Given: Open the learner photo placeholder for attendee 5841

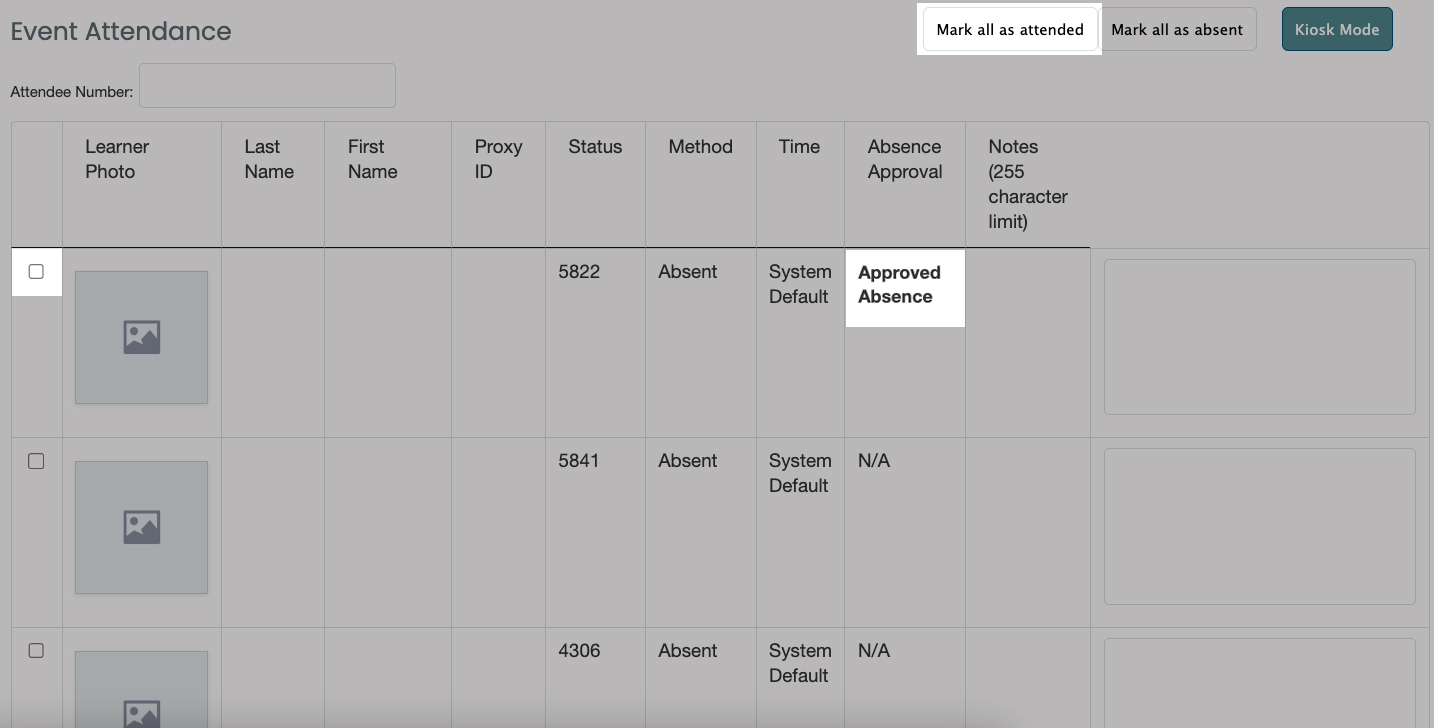Looking at the screenshot, I should pyautogui.click(x=141, y=527).
